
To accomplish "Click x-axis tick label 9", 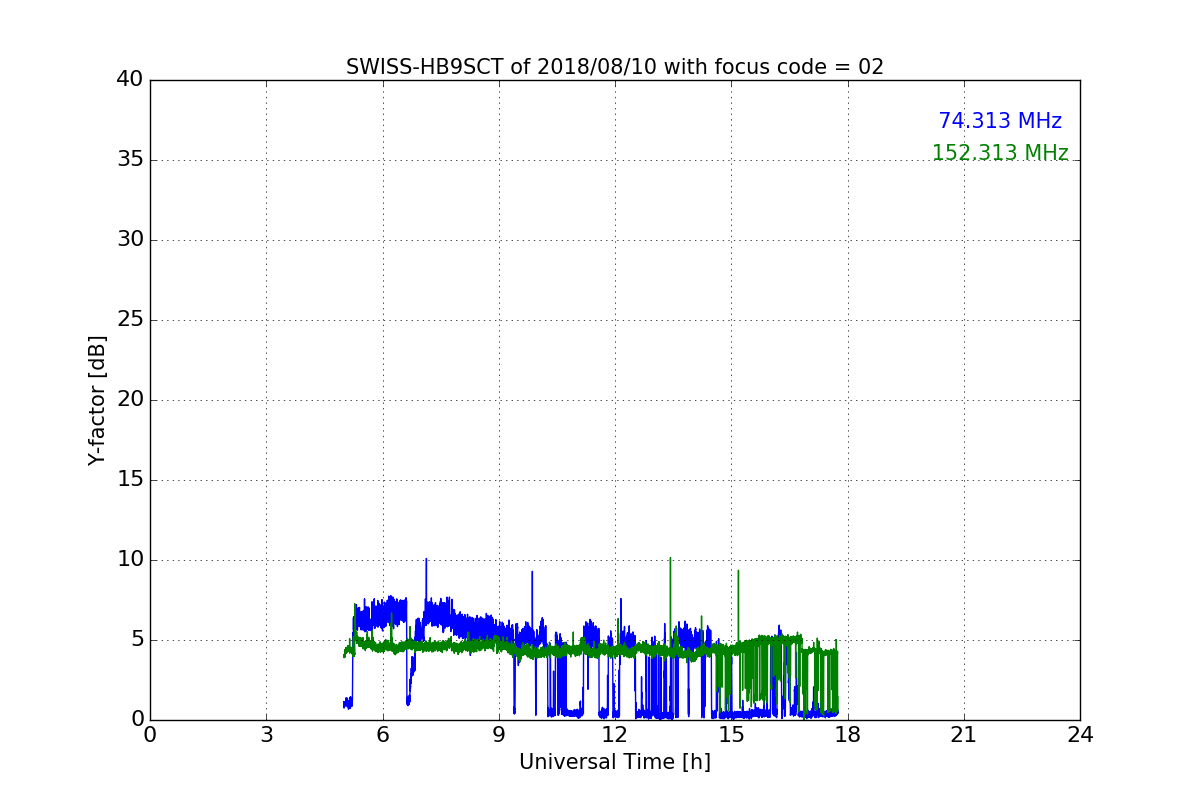I will click(499, 735).
